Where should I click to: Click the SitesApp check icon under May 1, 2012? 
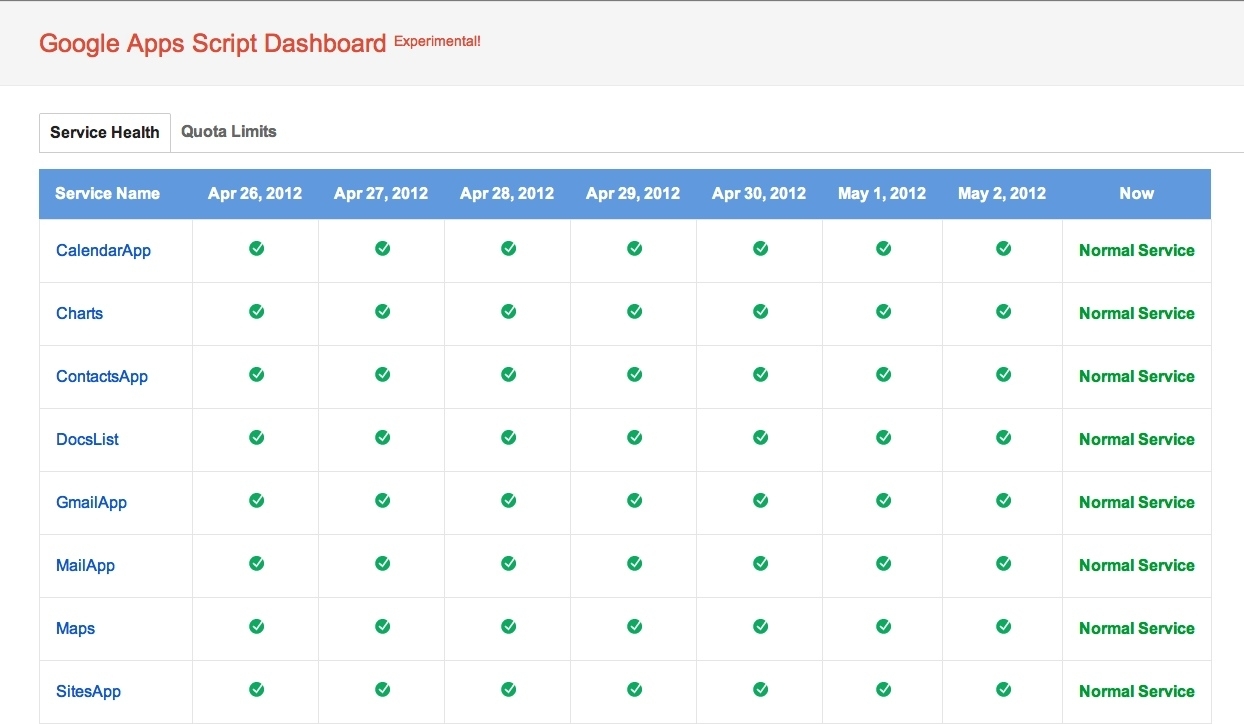pos(883,689)
